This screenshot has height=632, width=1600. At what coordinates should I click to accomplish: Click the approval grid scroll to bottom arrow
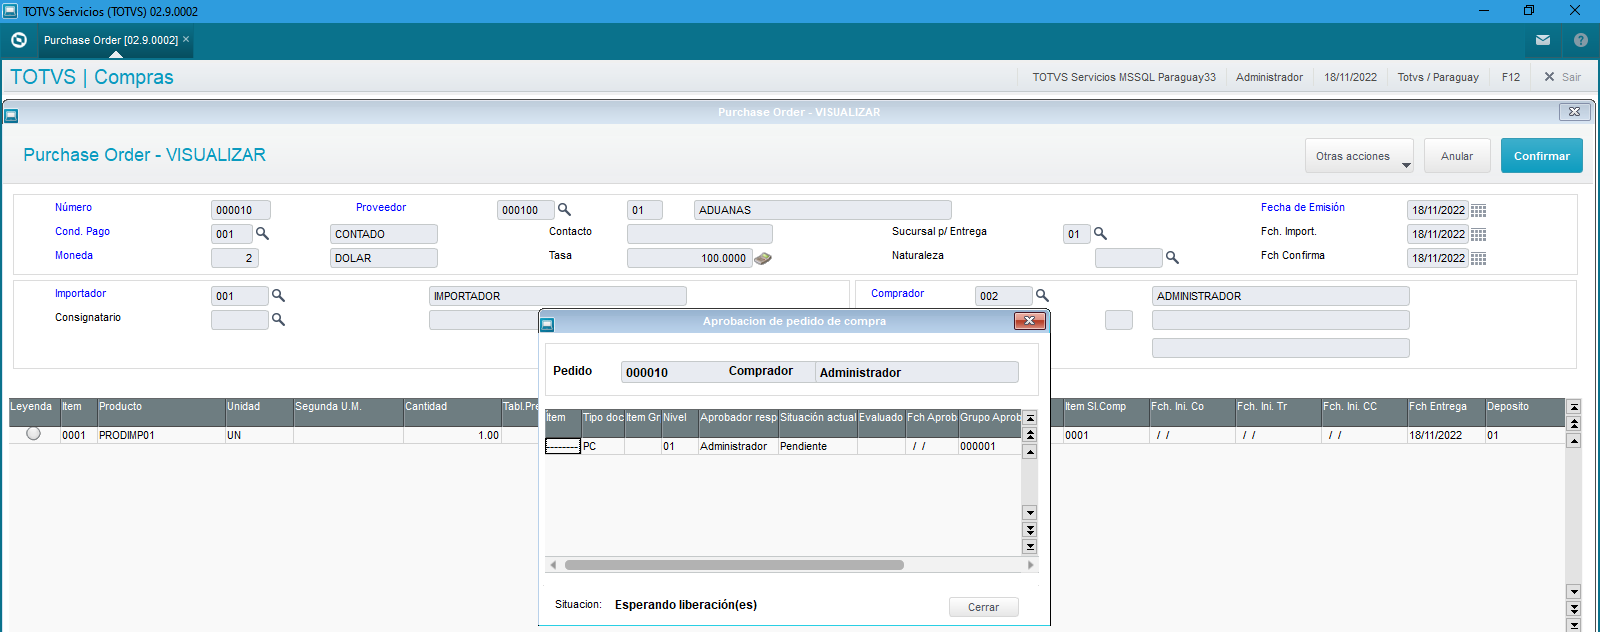pyautogui.click(x=1030, y=547)
